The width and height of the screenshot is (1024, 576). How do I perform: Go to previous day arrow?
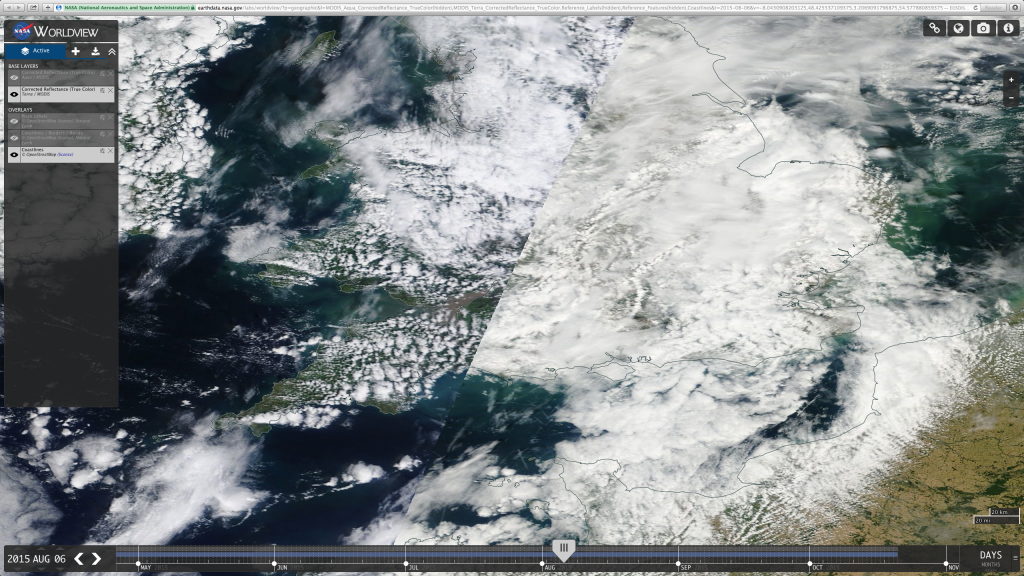pyautogui.click(x=79, y=558)
